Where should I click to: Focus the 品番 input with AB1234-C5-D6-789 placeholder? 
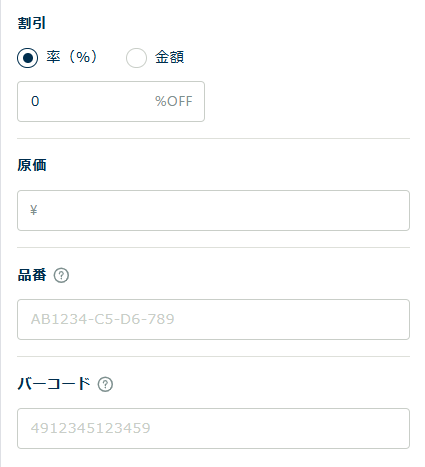point(213,319)
